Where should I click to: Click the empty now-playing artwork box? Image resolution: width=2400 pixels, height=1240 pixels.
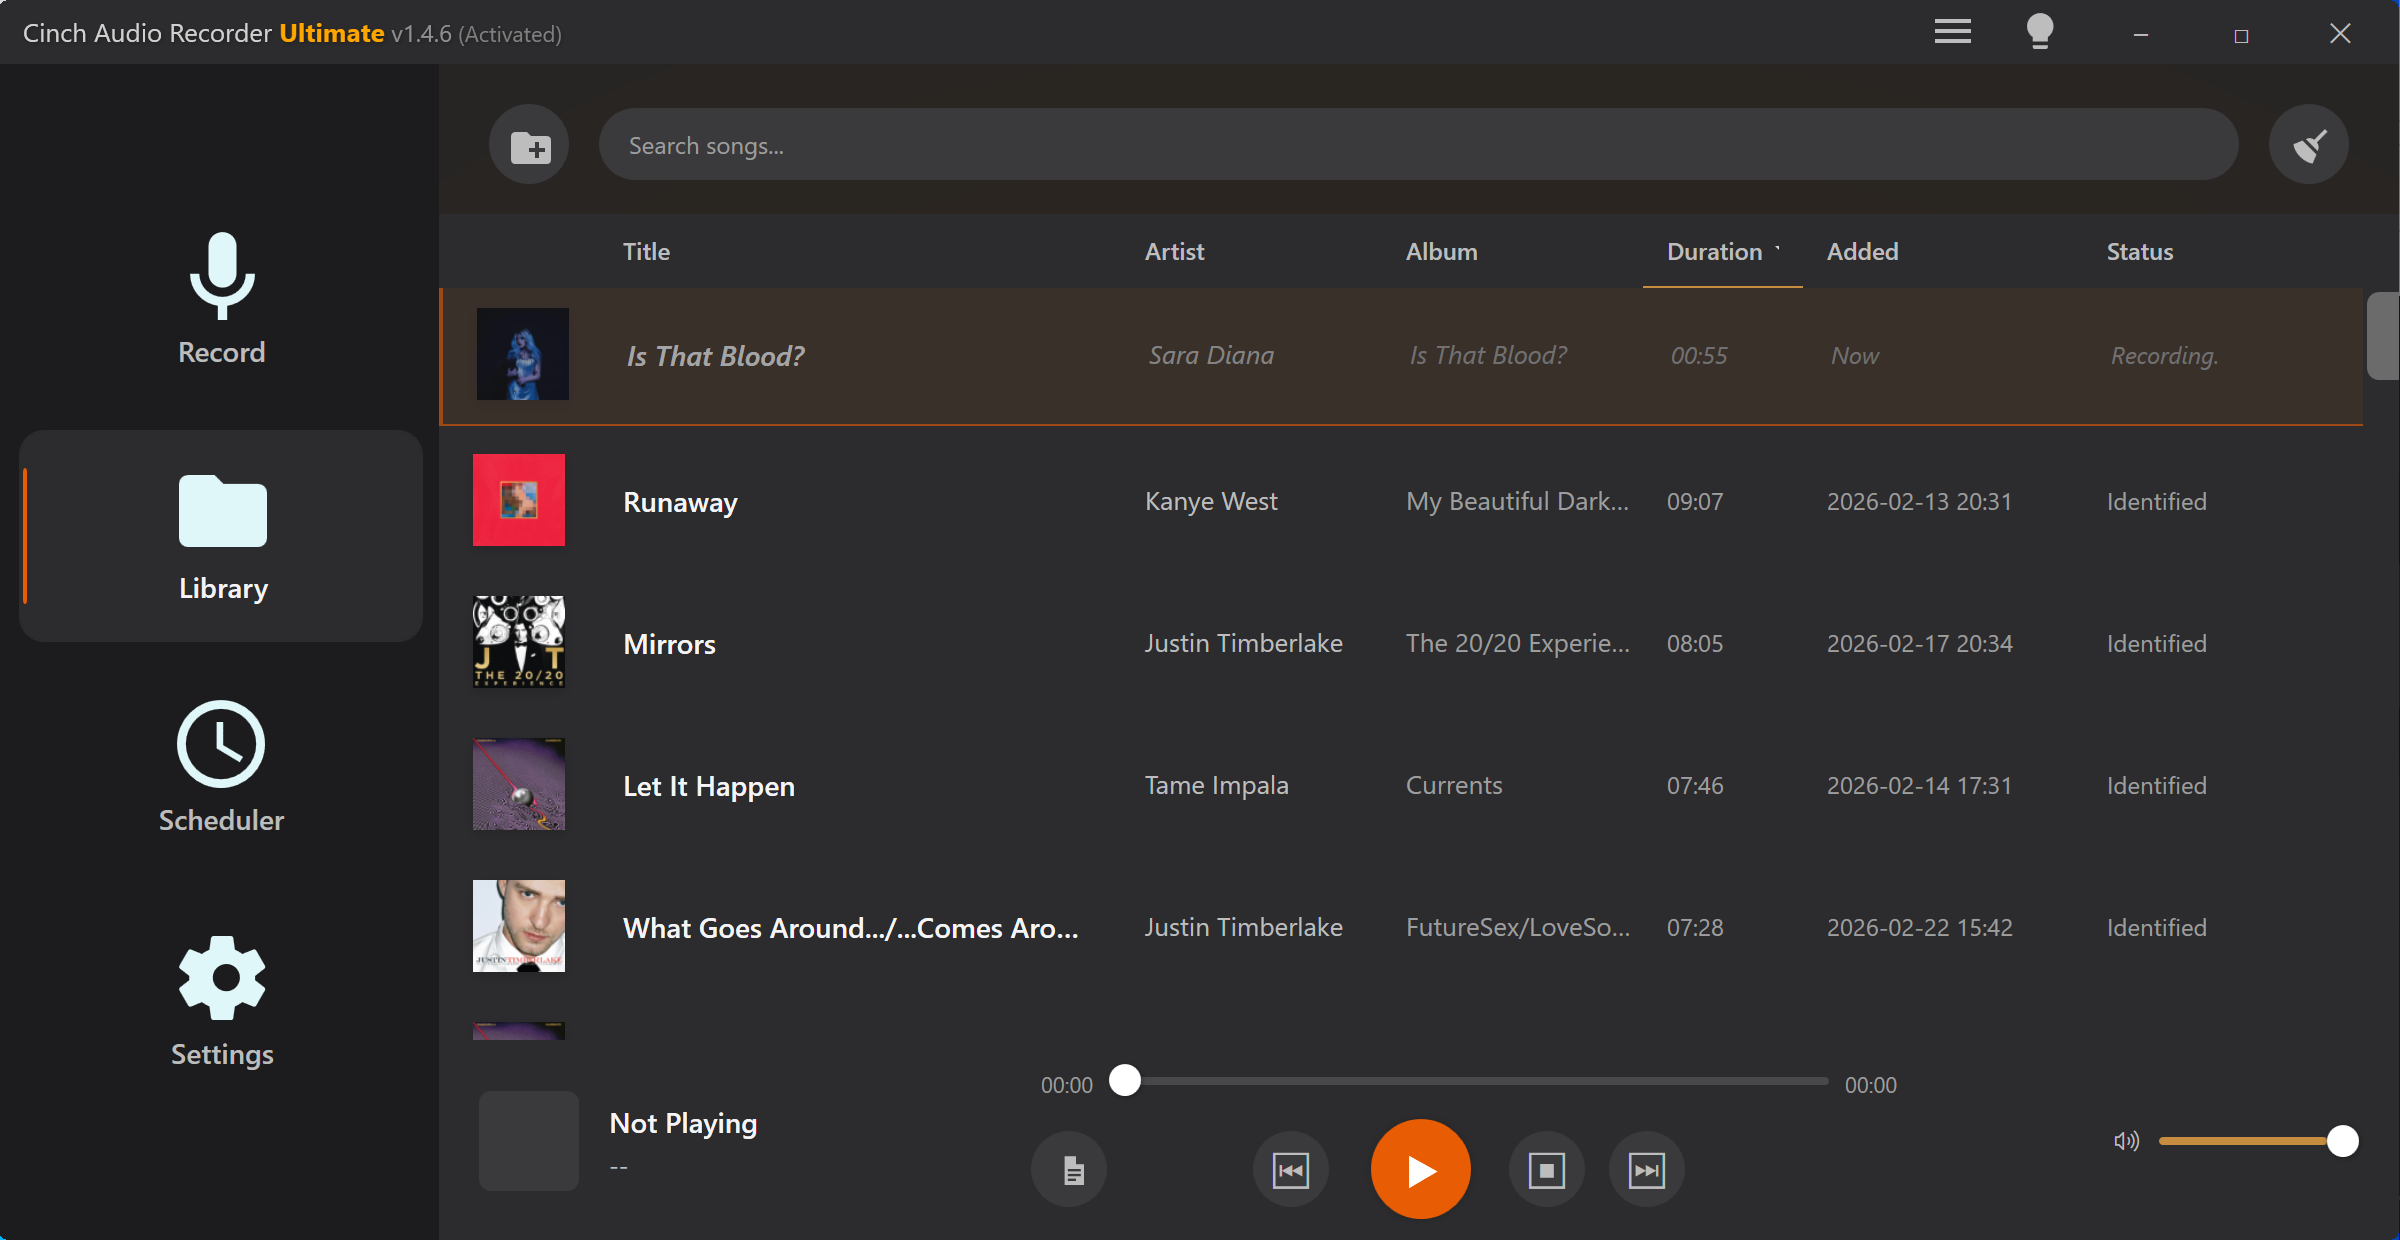click(x=528, y=1140)
